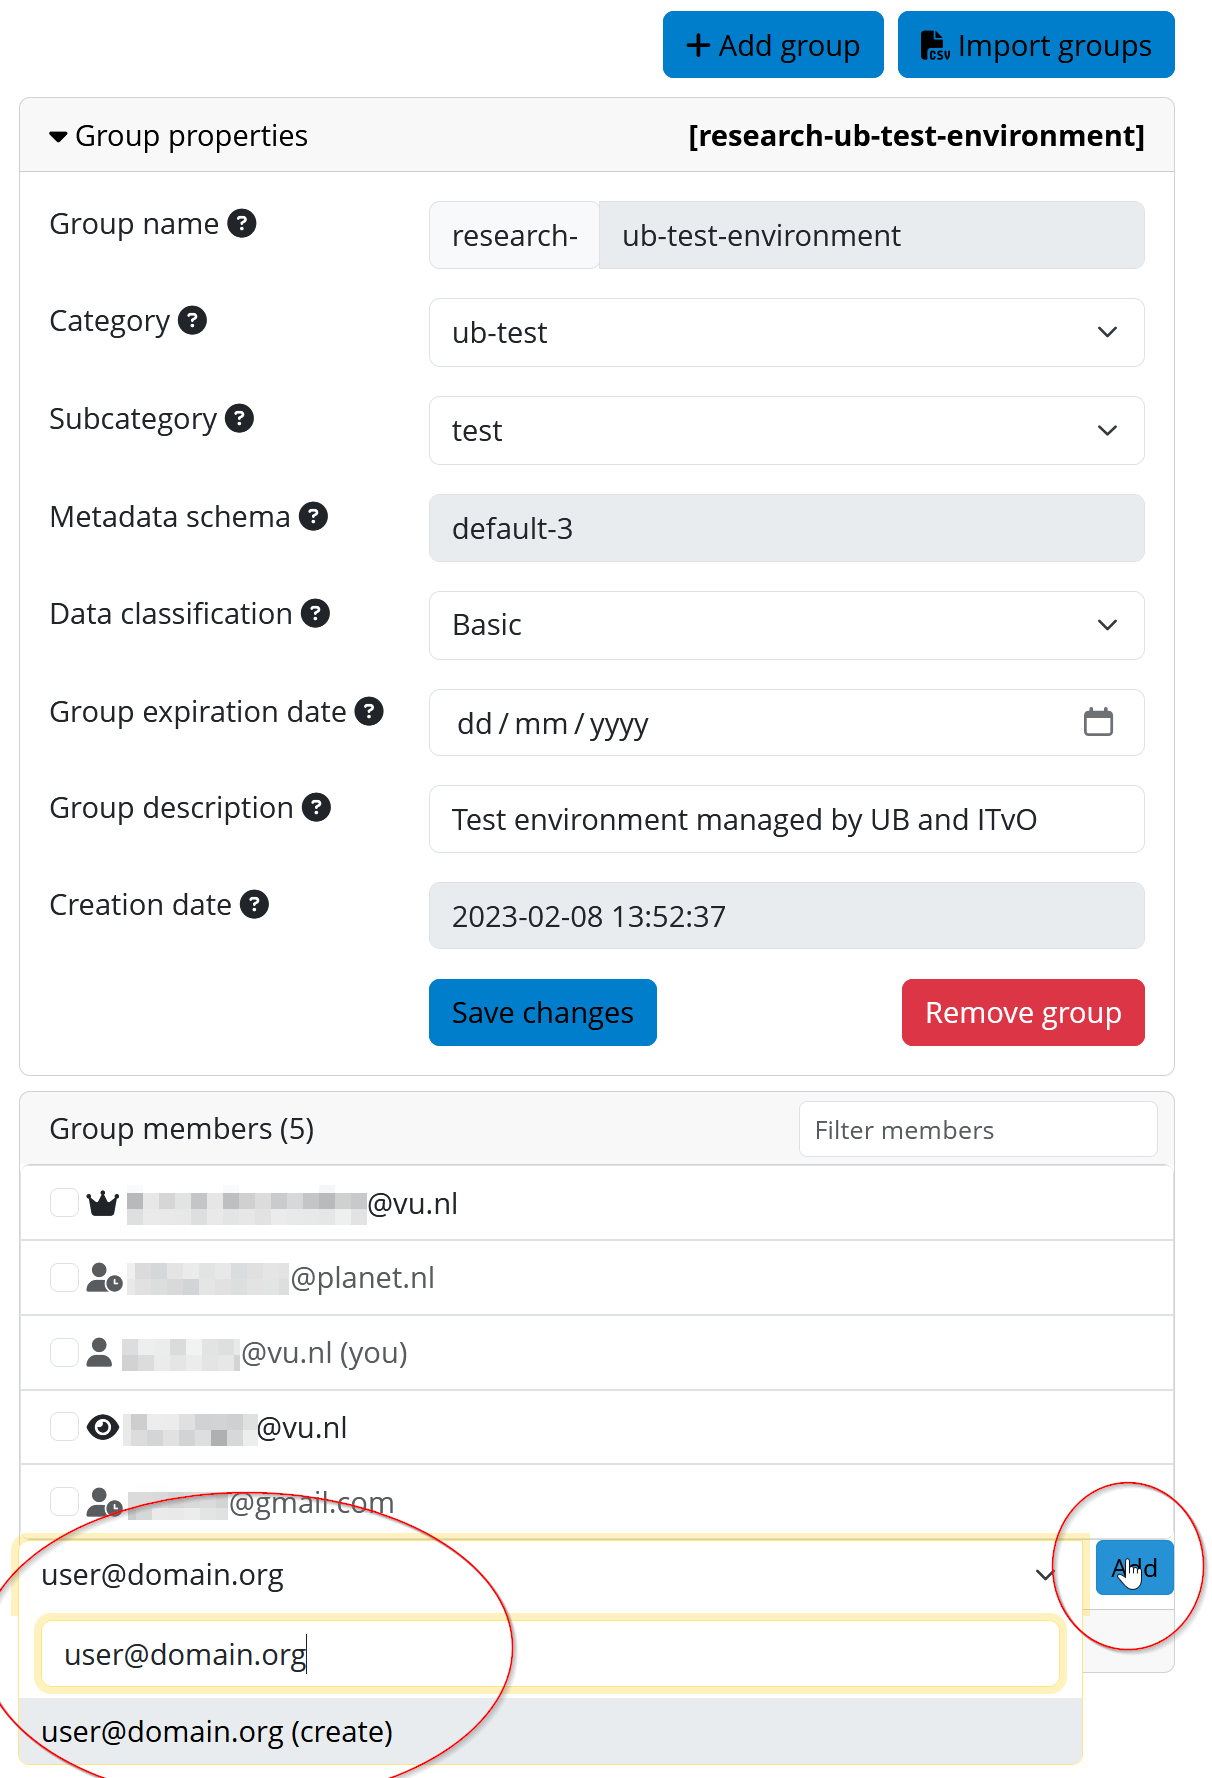This screenshot has height=1778, width=1212.
Task: Select the group manager @vu.nl member checkbox
Action: pos(64,1202)
